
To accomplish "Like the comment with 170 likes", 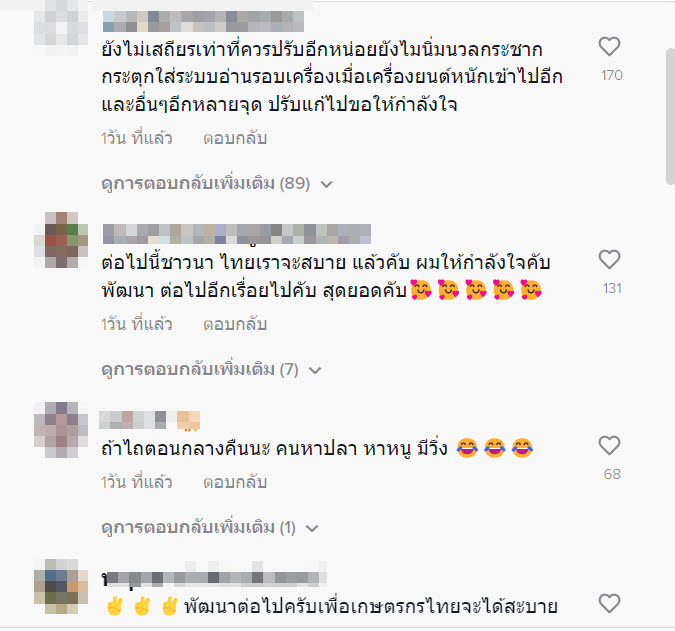I will click(609, 46).
